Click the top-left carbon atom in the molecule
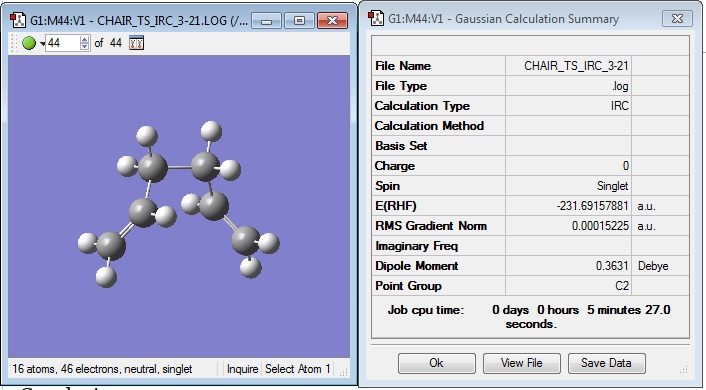This screenshot has width=706, height=390. point(152,168)
